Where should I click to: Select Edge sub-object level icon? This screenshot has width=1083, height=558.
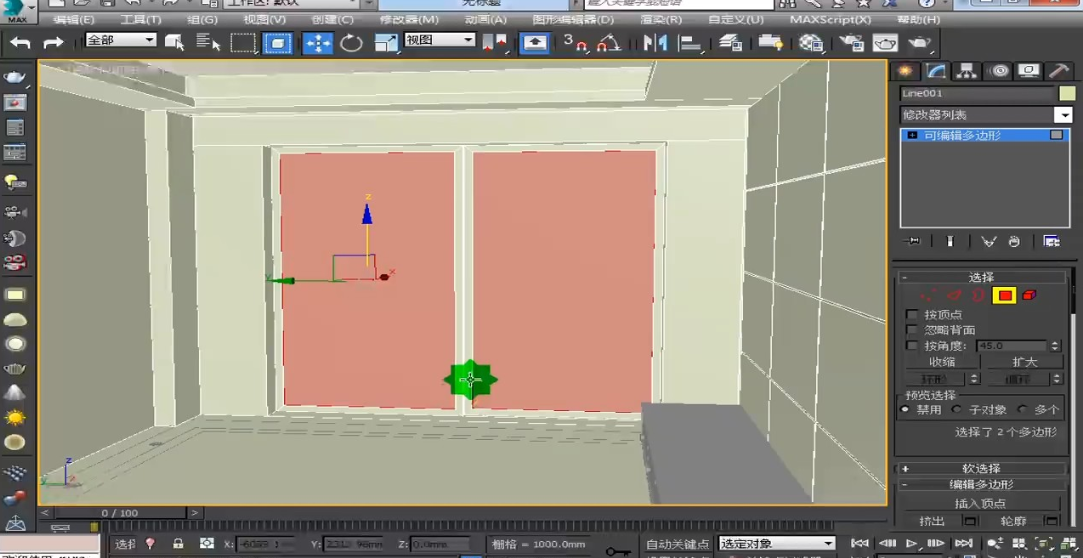point(954,296)
